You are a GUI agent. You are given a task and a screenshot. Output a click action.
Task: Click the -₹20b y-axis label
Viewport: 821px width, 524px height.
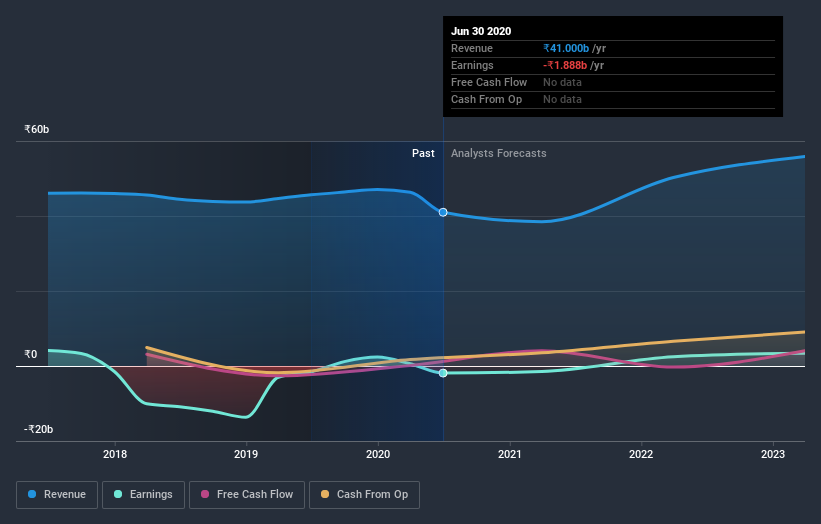tap(38, 429)
